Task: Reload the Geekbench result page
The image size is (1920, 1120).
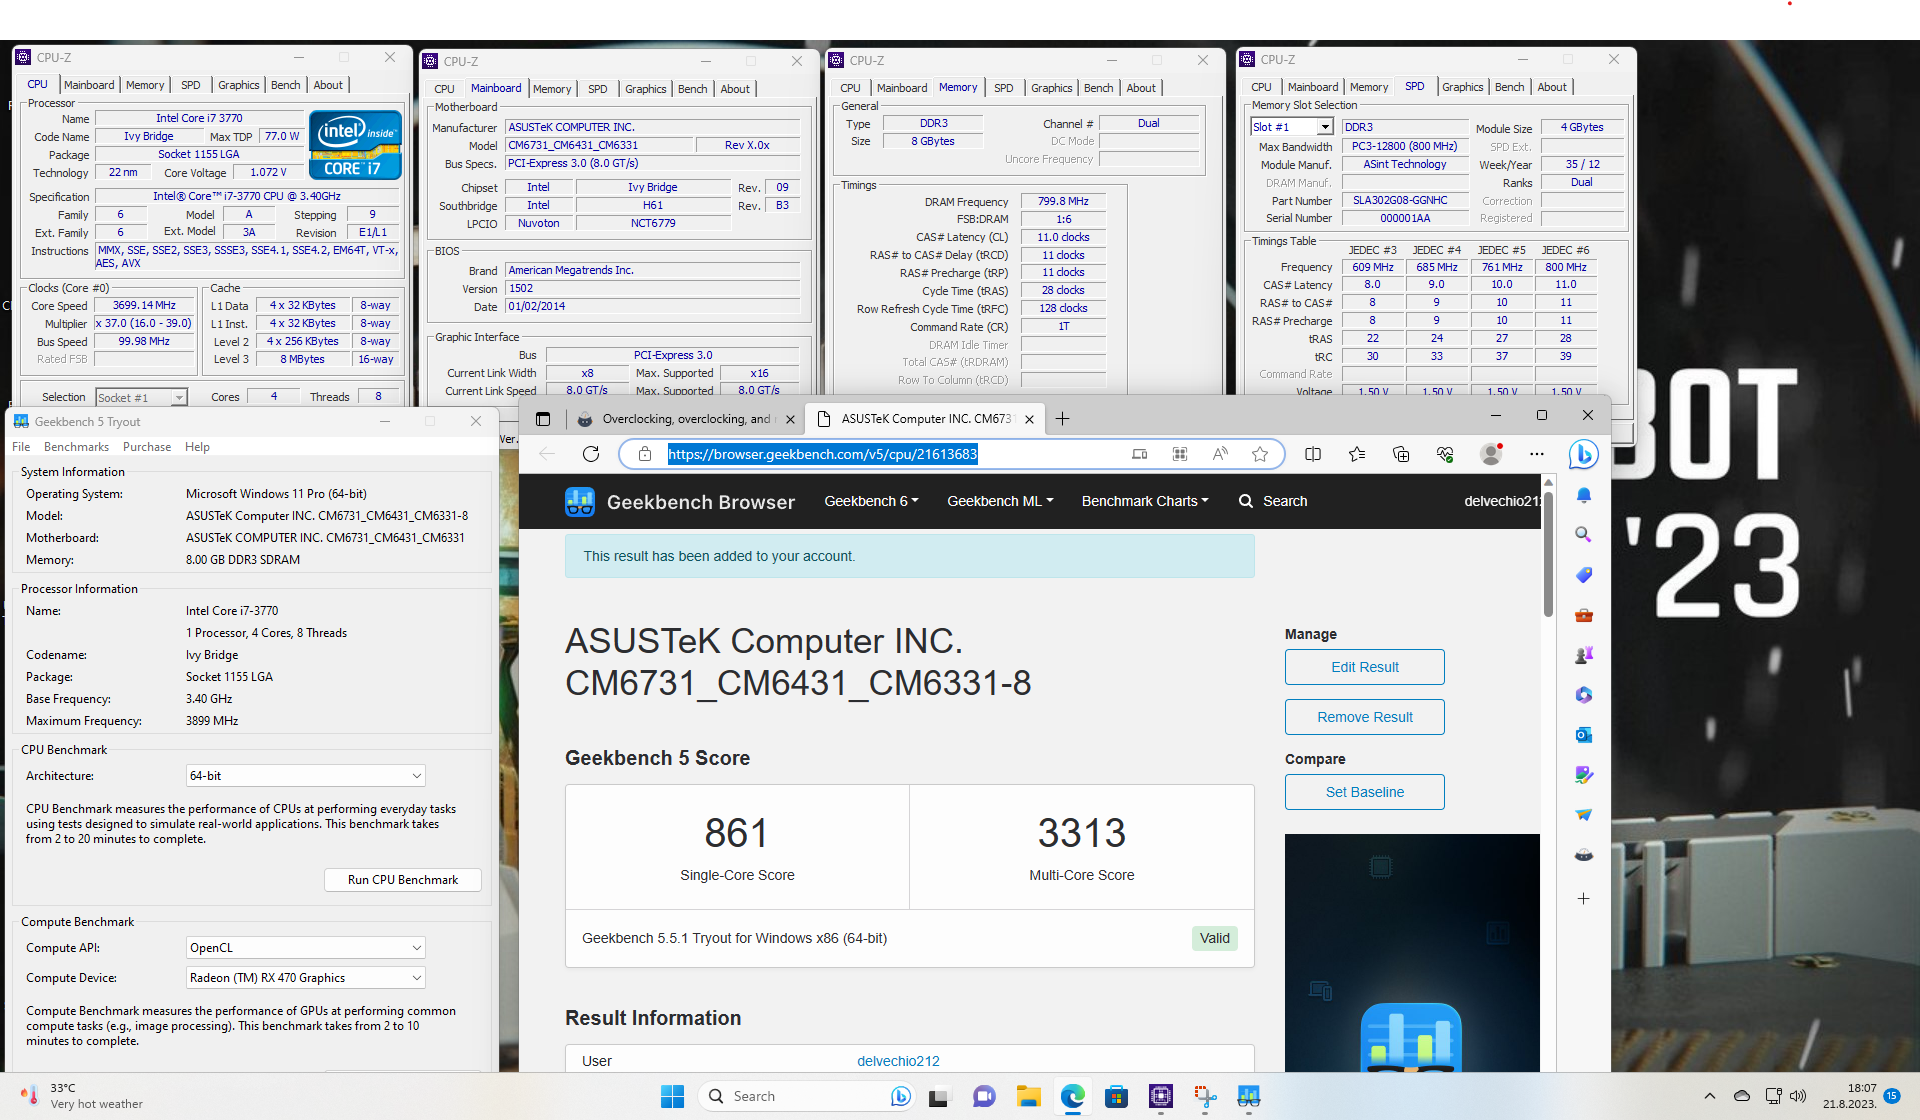Action: coord(591,454)
